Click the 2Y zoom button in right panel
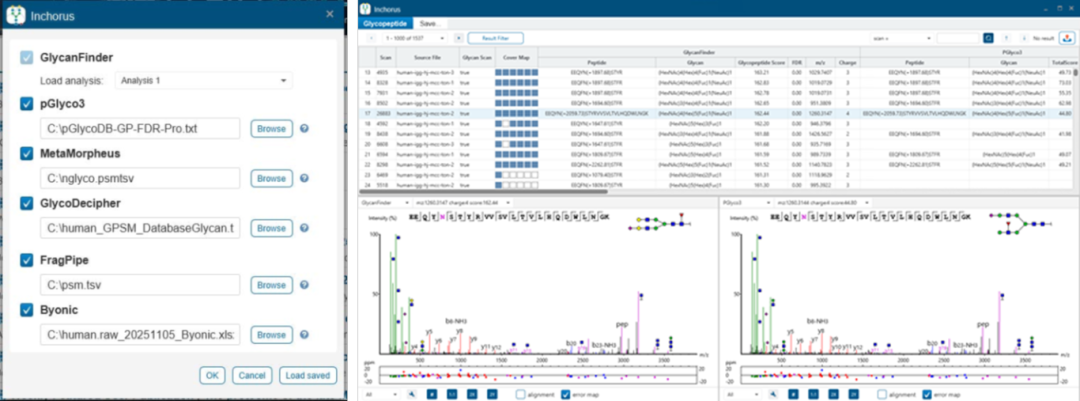This screenshot has height=401, width=1080. coord(853,394)
